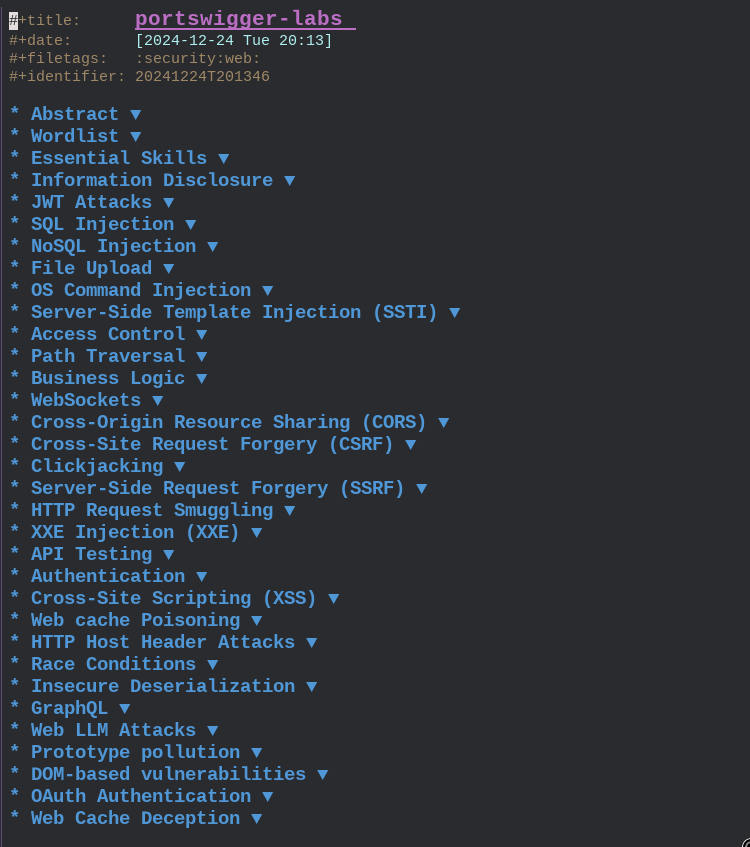
Task: Click the 2024-12-24 date timestamp
Action: pos(233,41)
